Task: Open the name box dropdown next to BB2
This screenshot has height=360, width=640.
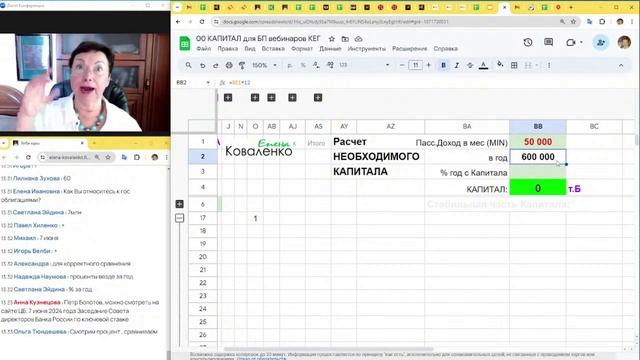Action: coord(208,82)
